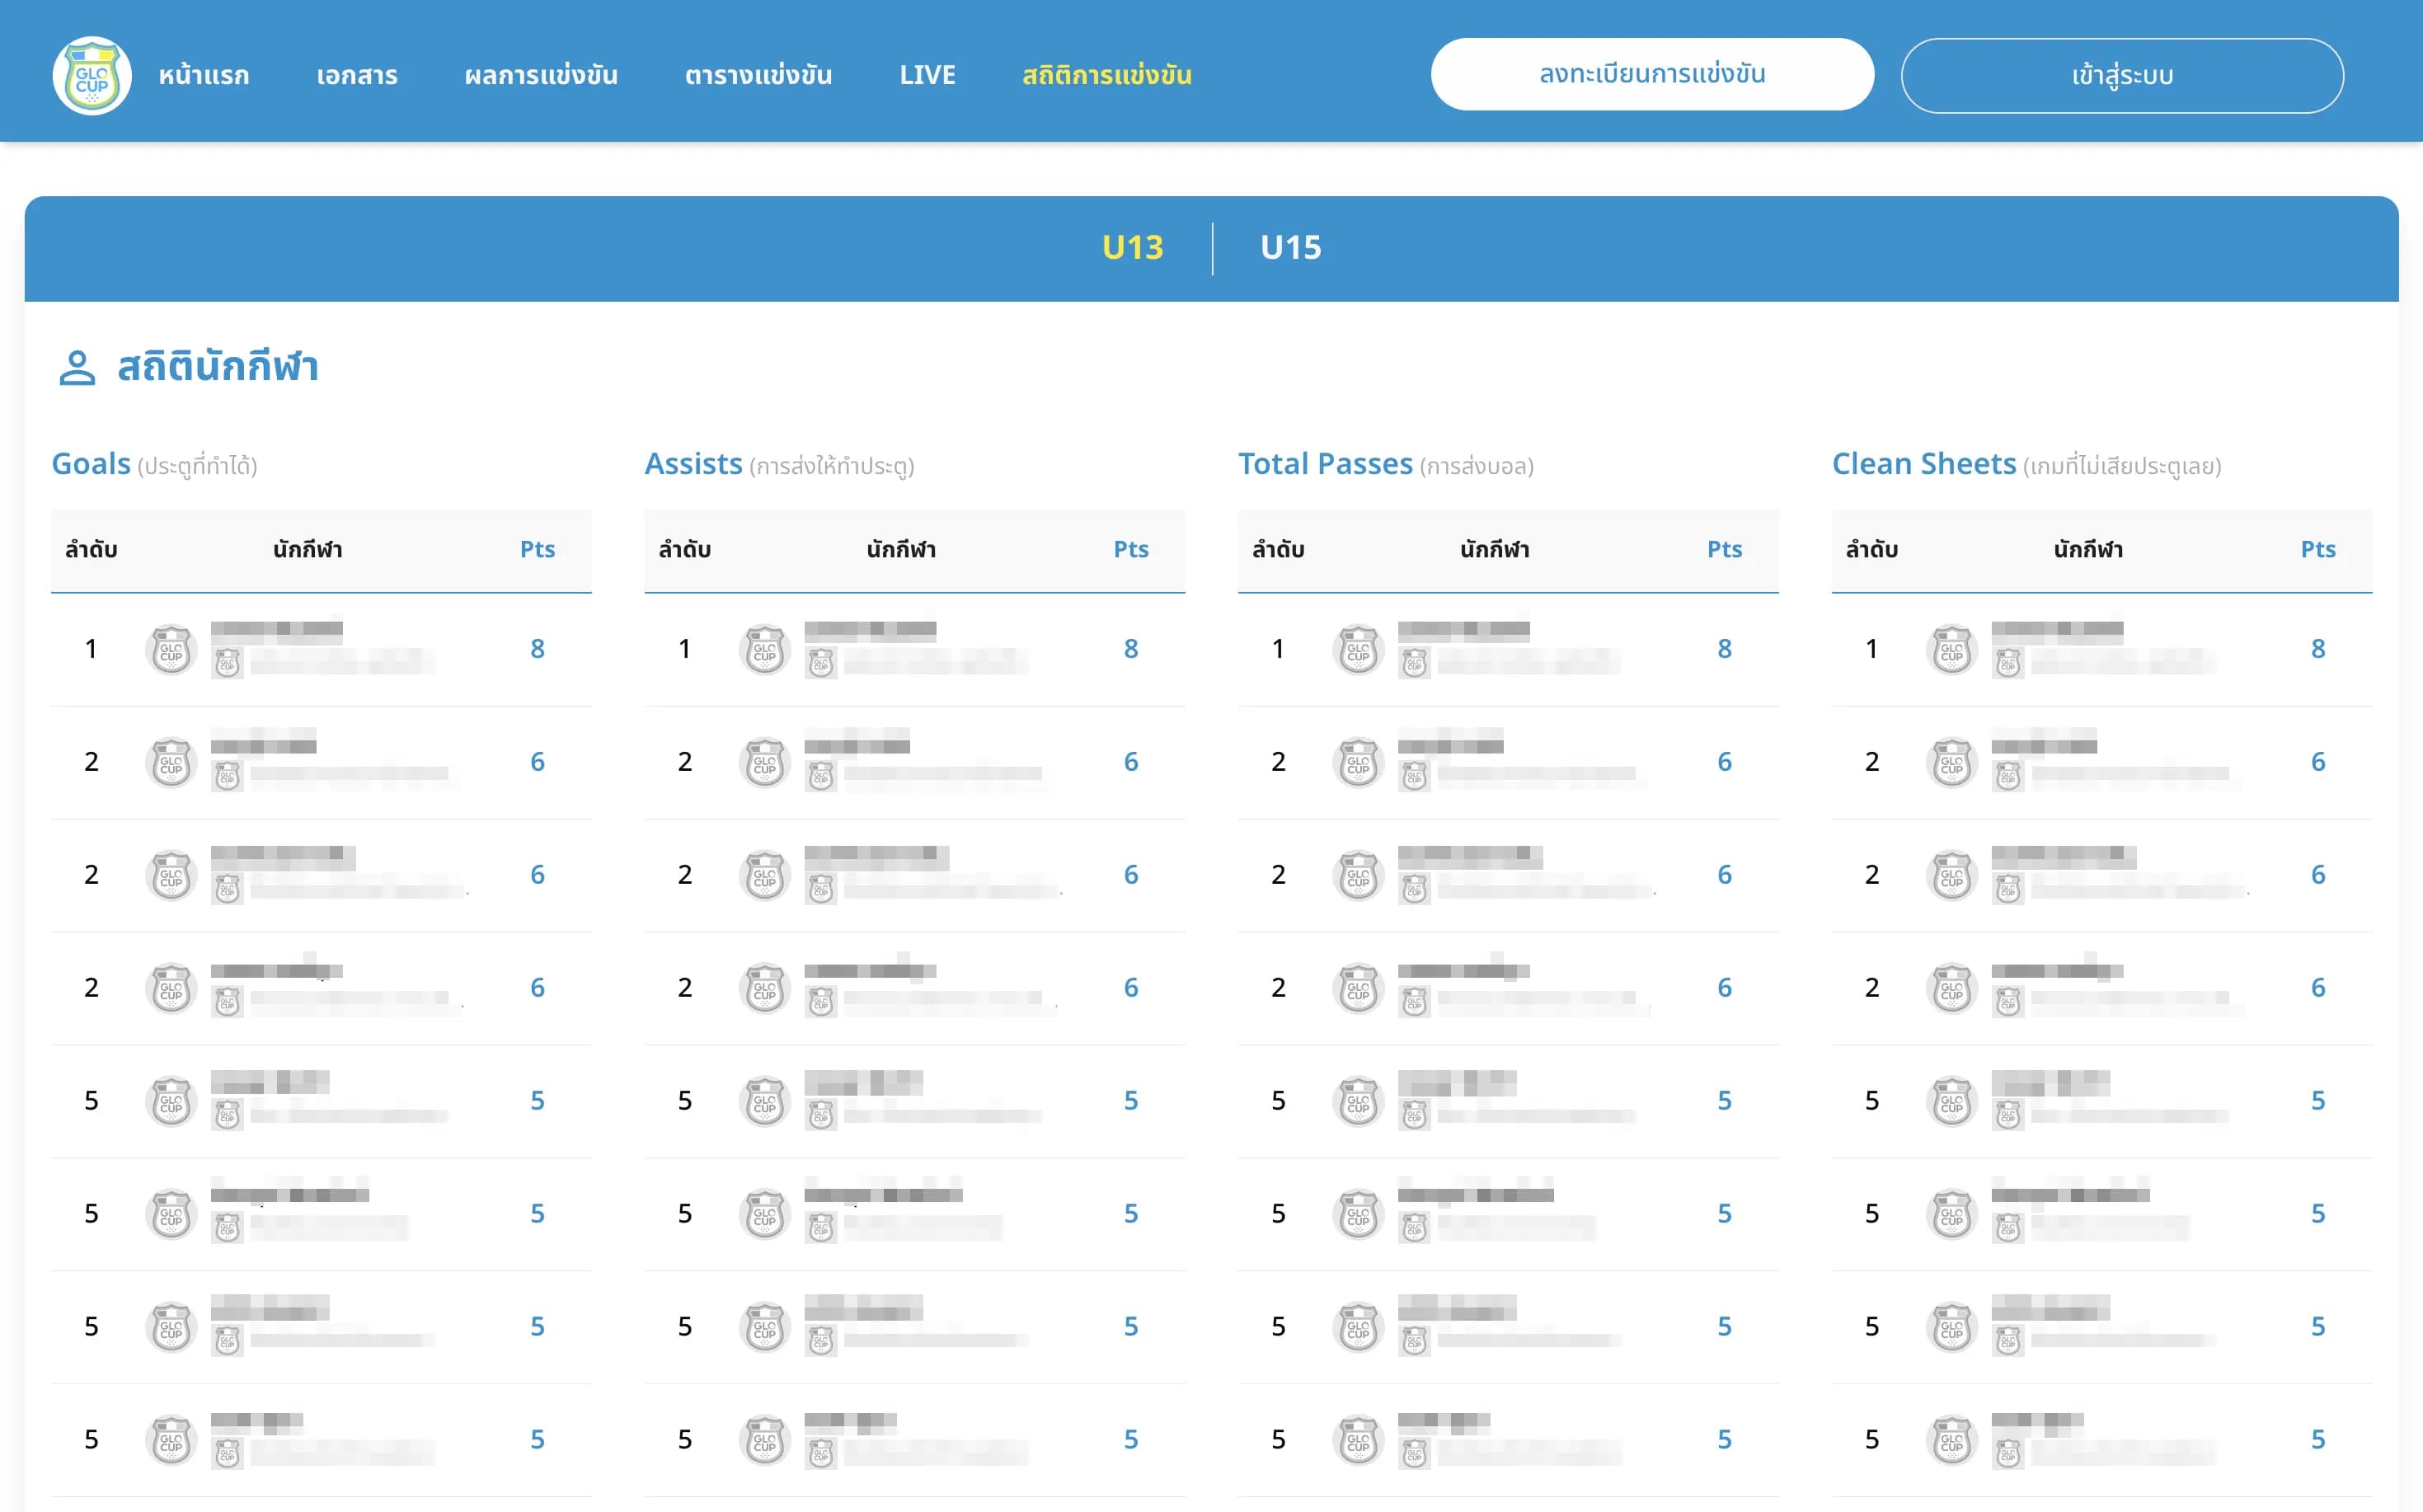Viewport: 2423px width, 1512px height.
Task: Open ตารางแข่งขัน in navbar
Action: point(758,75)
